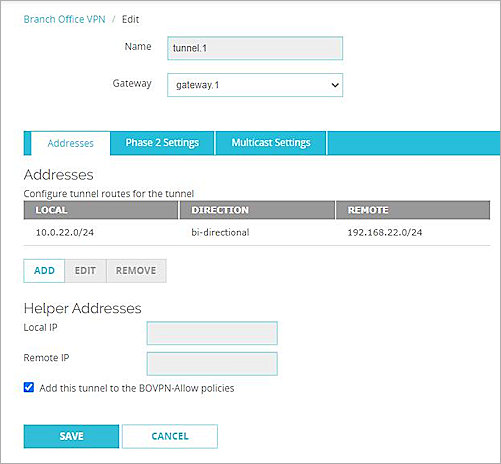Click the DIRECTION column header
Image resolution: width=501 pixels, height=464 pixels.
click(257, 210)
